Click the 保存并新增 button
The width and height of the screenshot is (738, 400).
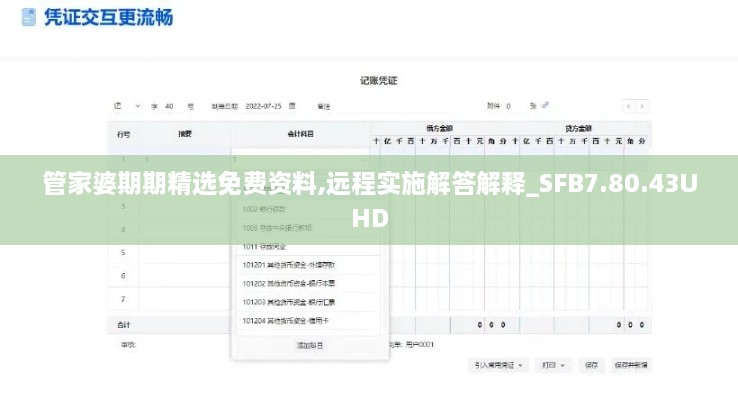(x=631, y=365)
